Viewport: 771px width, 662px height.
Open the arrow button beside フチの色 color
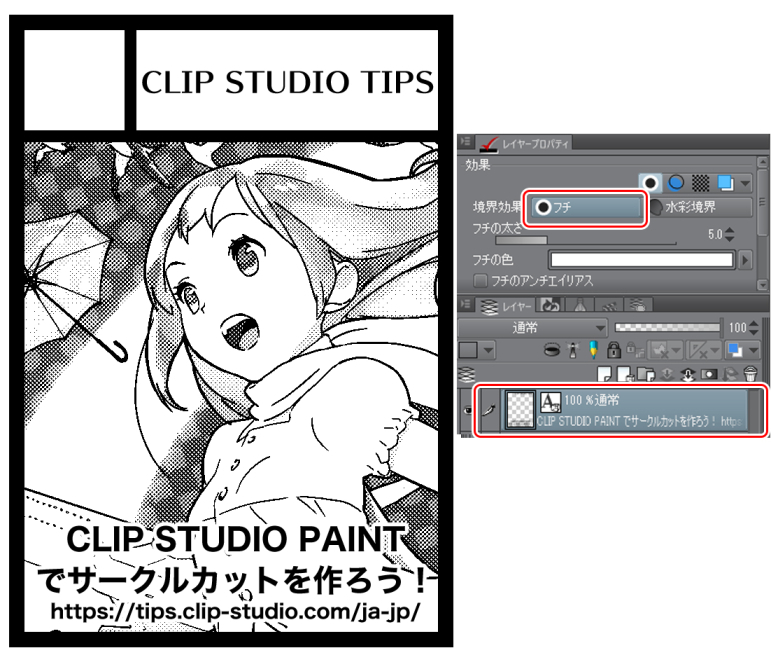[x=745, y=260]
